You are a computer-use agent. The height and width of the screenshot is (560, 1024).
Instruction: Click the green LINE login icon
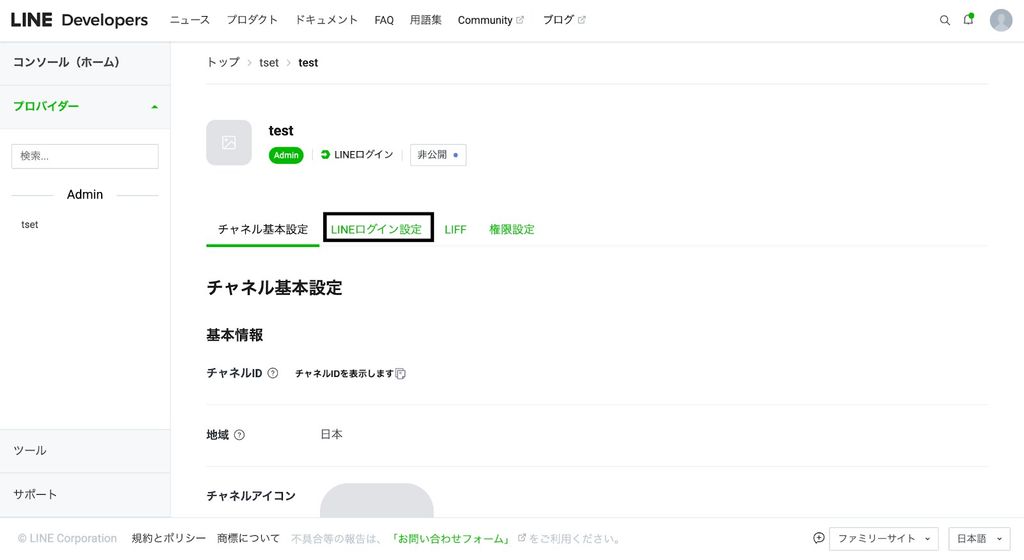click(x=325, y=155)
